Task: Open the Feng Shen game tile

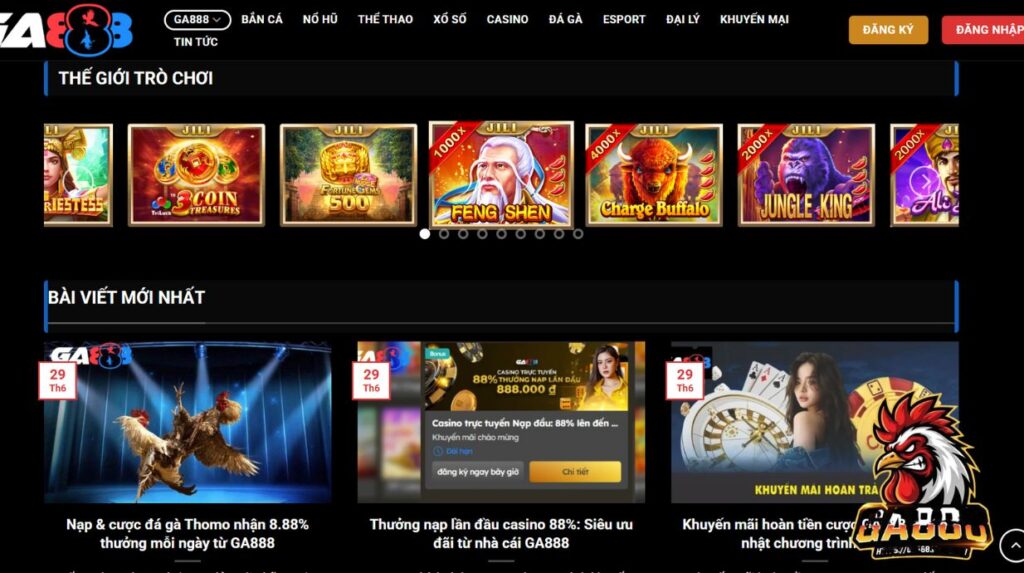Action: (x=502, y=174)
